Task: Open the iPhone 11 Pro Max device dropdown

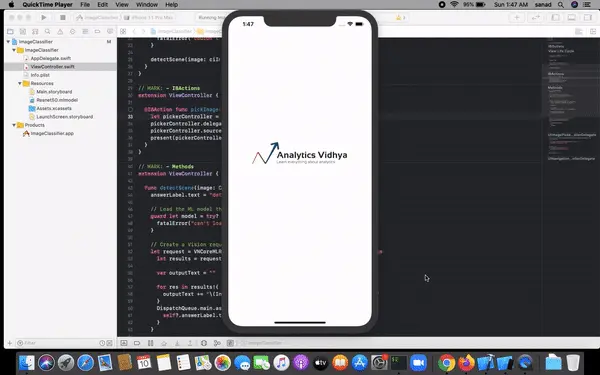Action: click(x=152, y=18)
